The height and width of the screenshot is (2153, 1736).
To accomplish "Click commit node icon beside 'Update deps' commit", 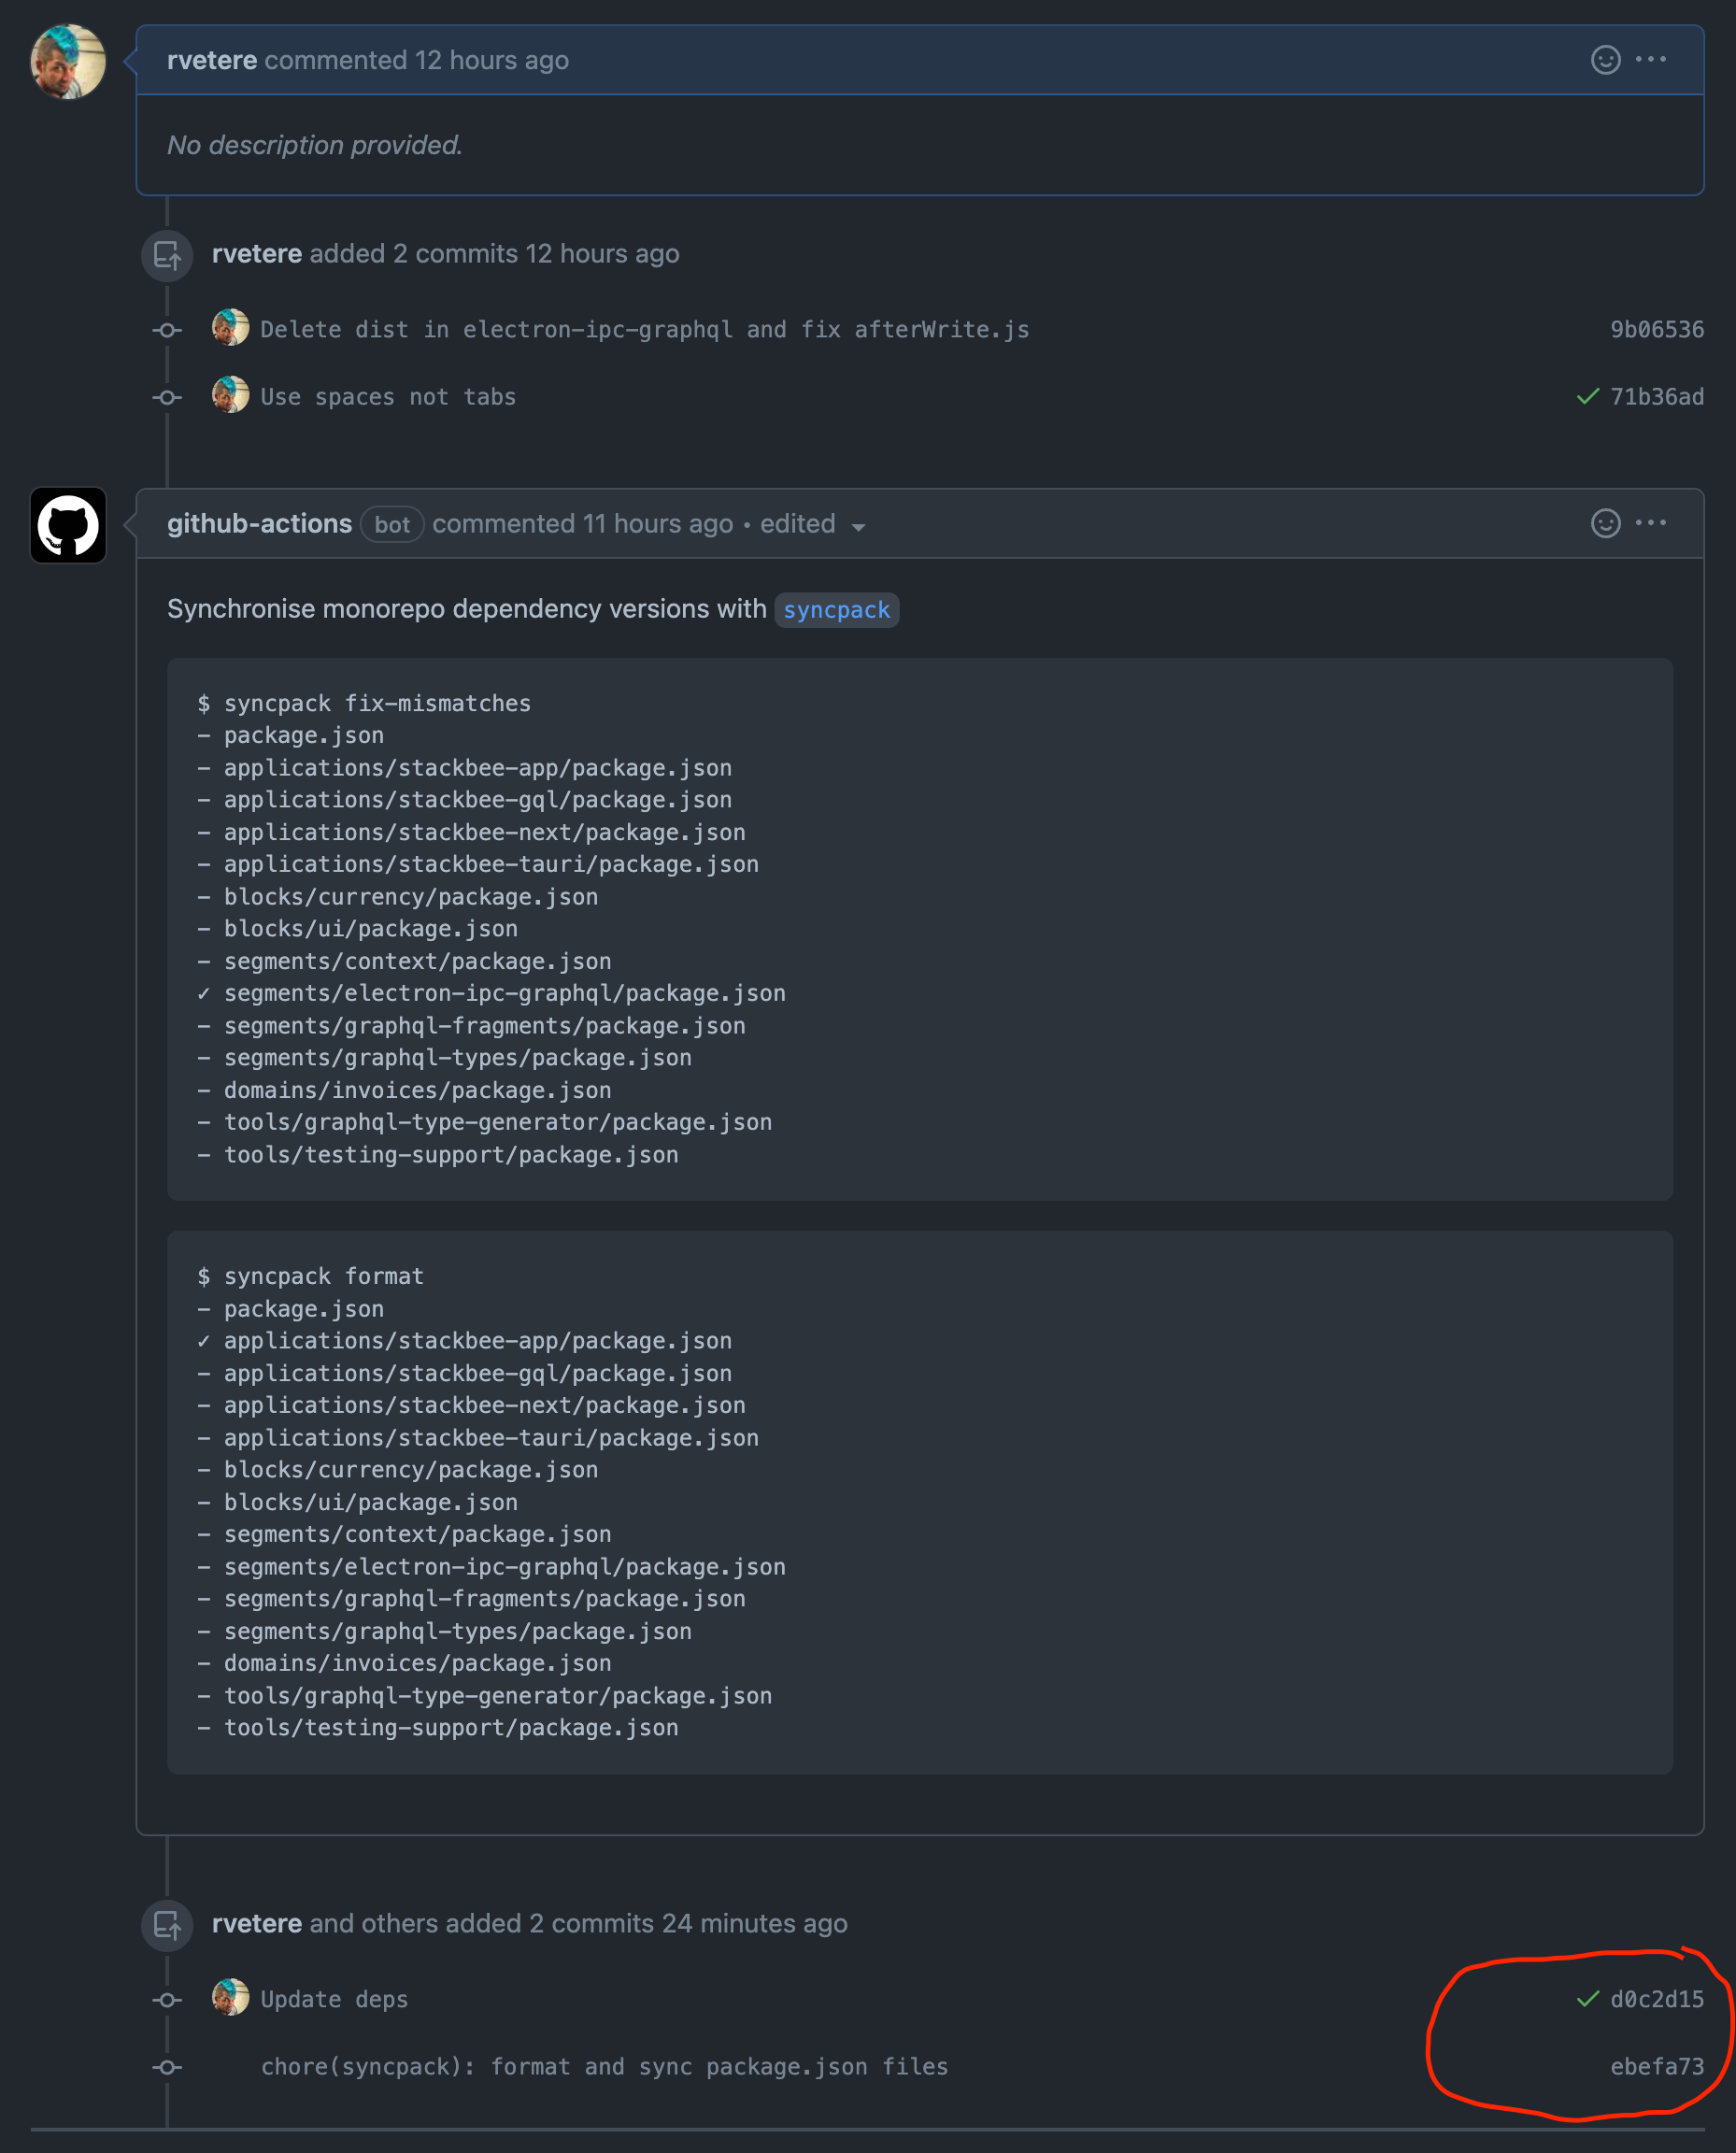I will pos(167,2000).
